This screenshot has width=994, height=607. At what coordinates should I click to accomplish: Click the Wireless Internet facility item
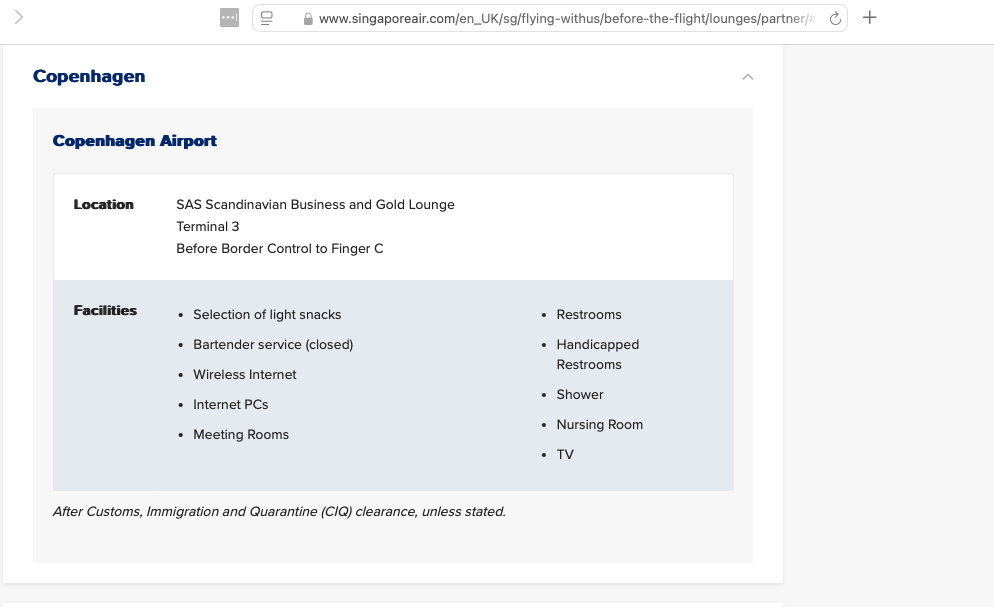(x=245, y=375)
